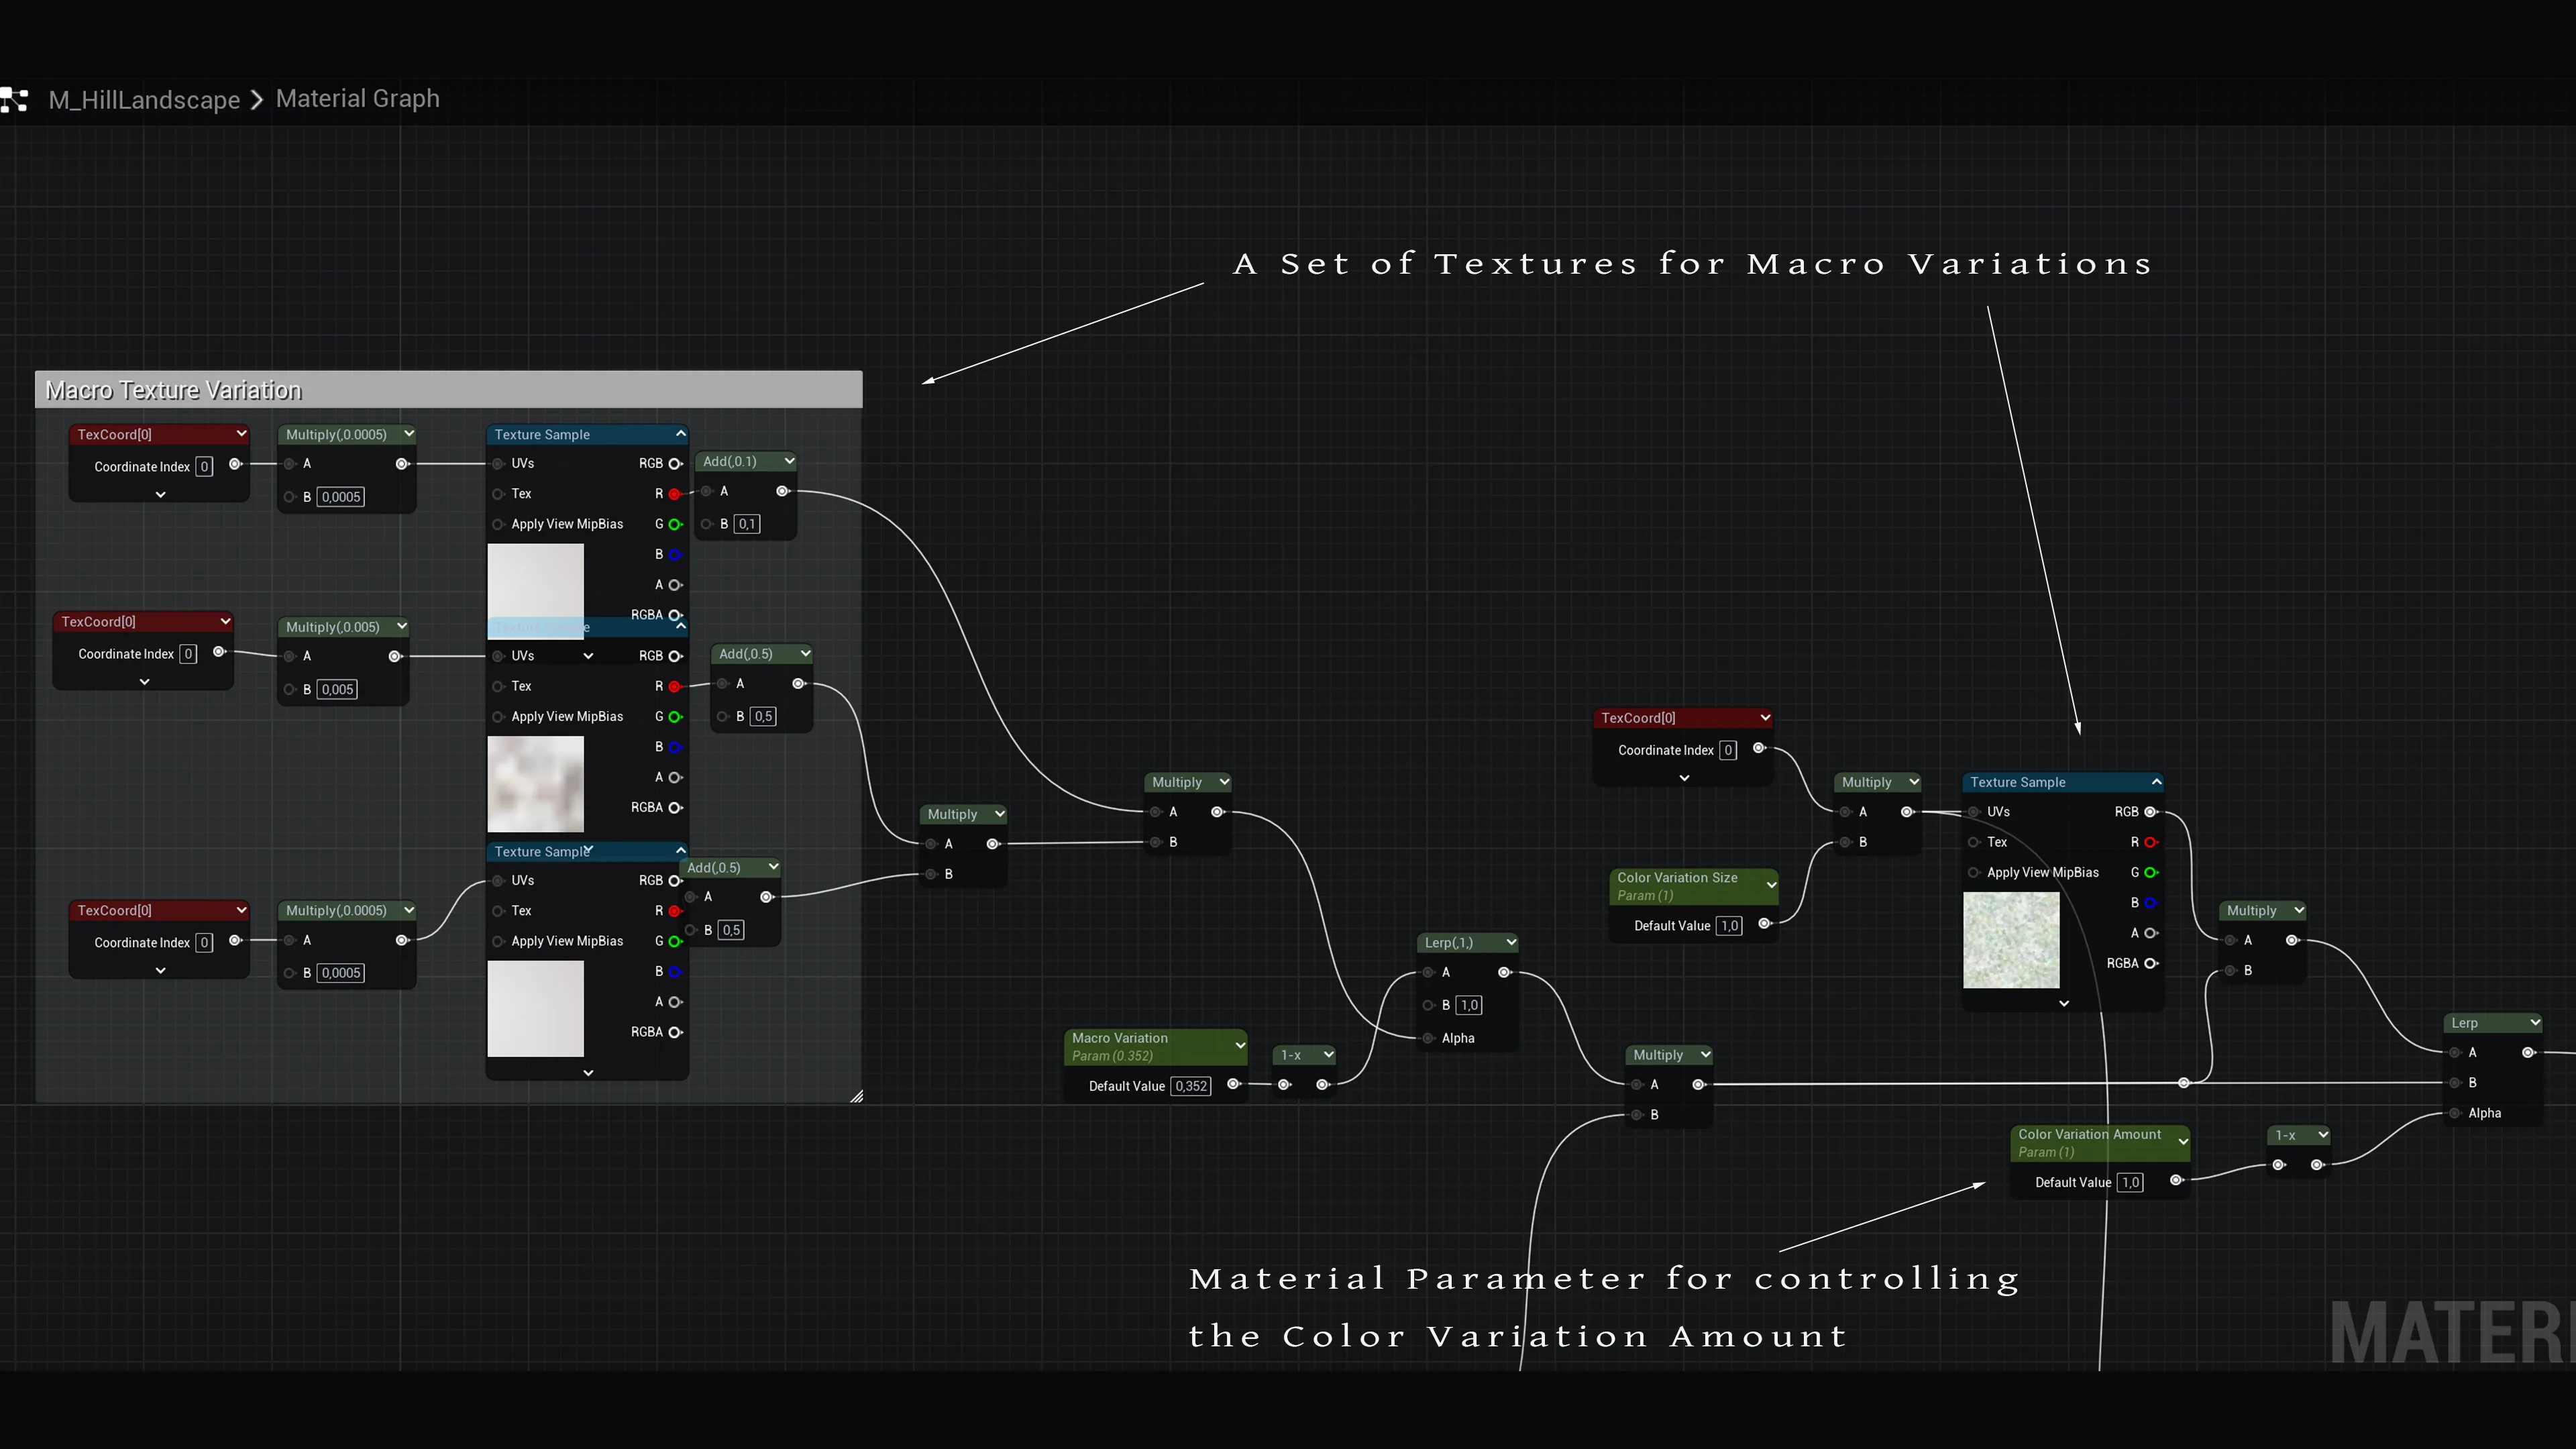Click the output pin of Add(0.1) node

783,491
